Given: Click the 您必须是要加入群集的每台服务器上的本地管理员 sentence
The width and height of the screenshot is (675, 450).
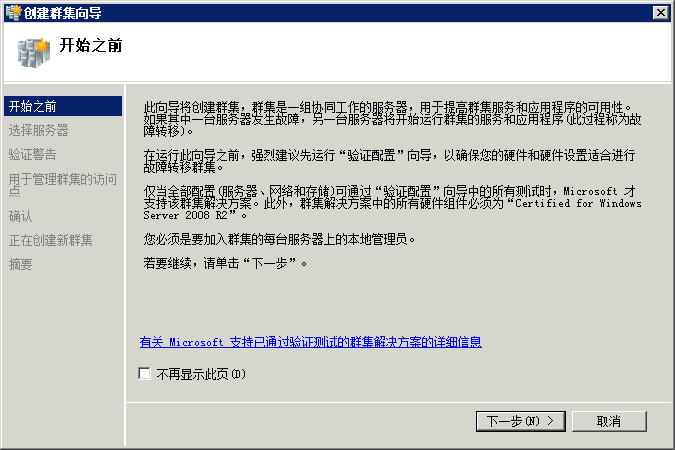Looking at the screenshot, I should 279,239.
